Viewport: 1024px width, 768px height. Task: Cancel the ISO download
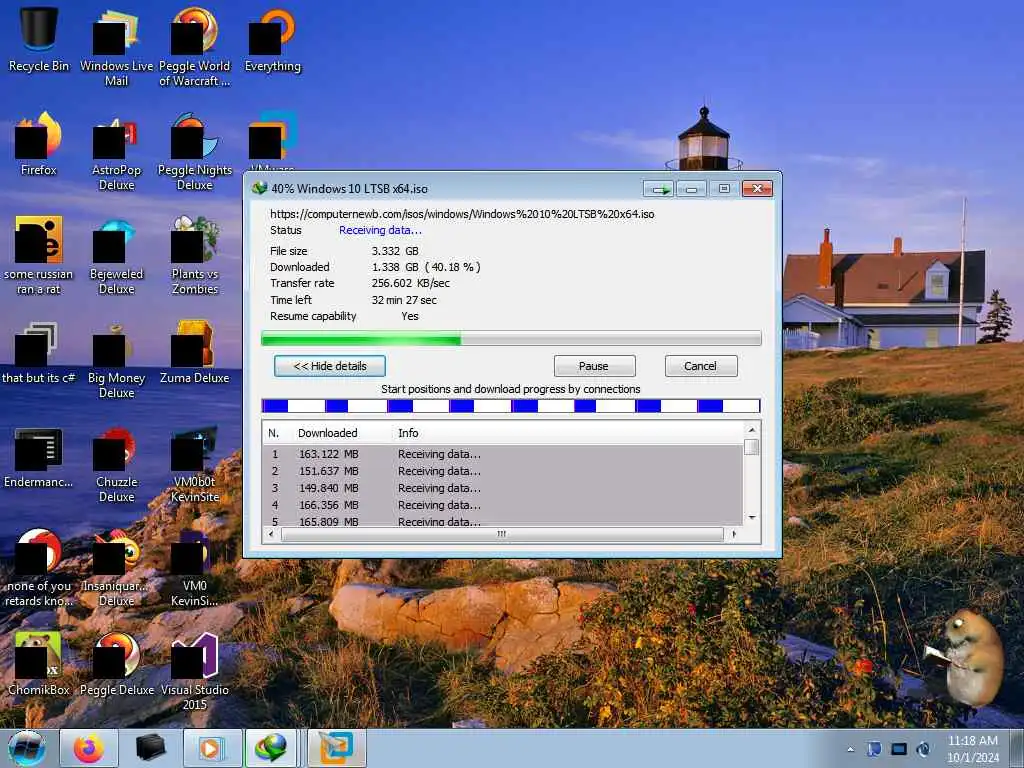pyautogui.click(x=701, y=366)
